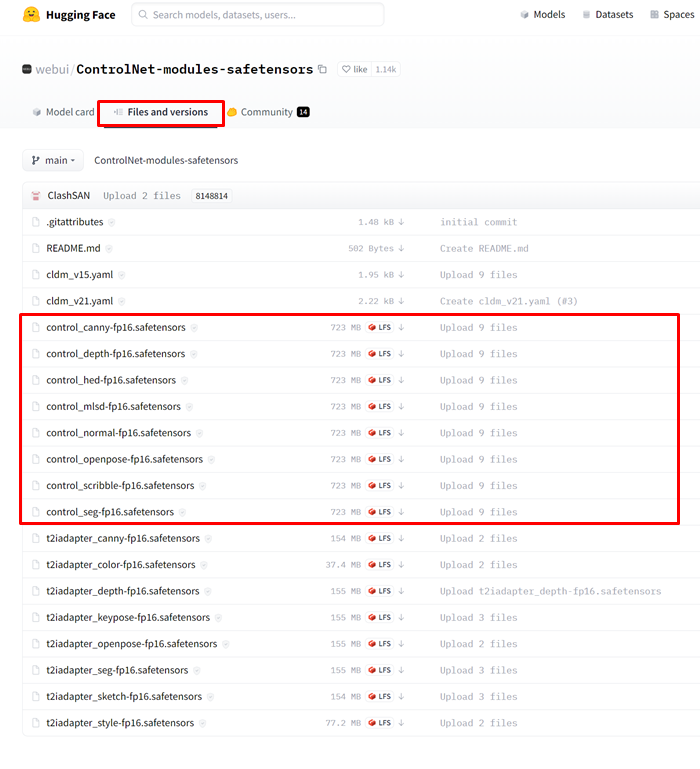This screenshot has width=700, height=769.
Task: Open control_scribble-fp16.safetensors file page
Action: coord(120,486)
